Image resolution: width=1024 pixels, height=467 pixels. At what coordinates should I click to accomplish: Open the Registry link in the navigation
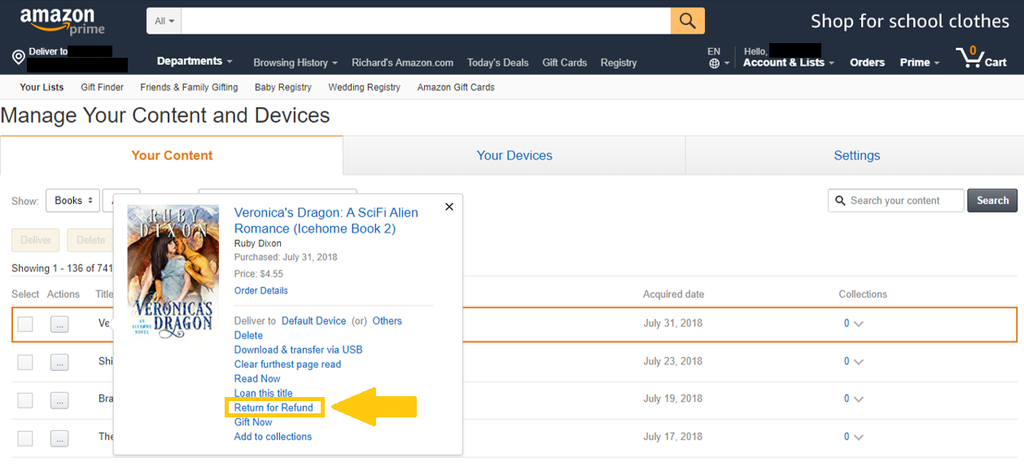tap(618, 63)
